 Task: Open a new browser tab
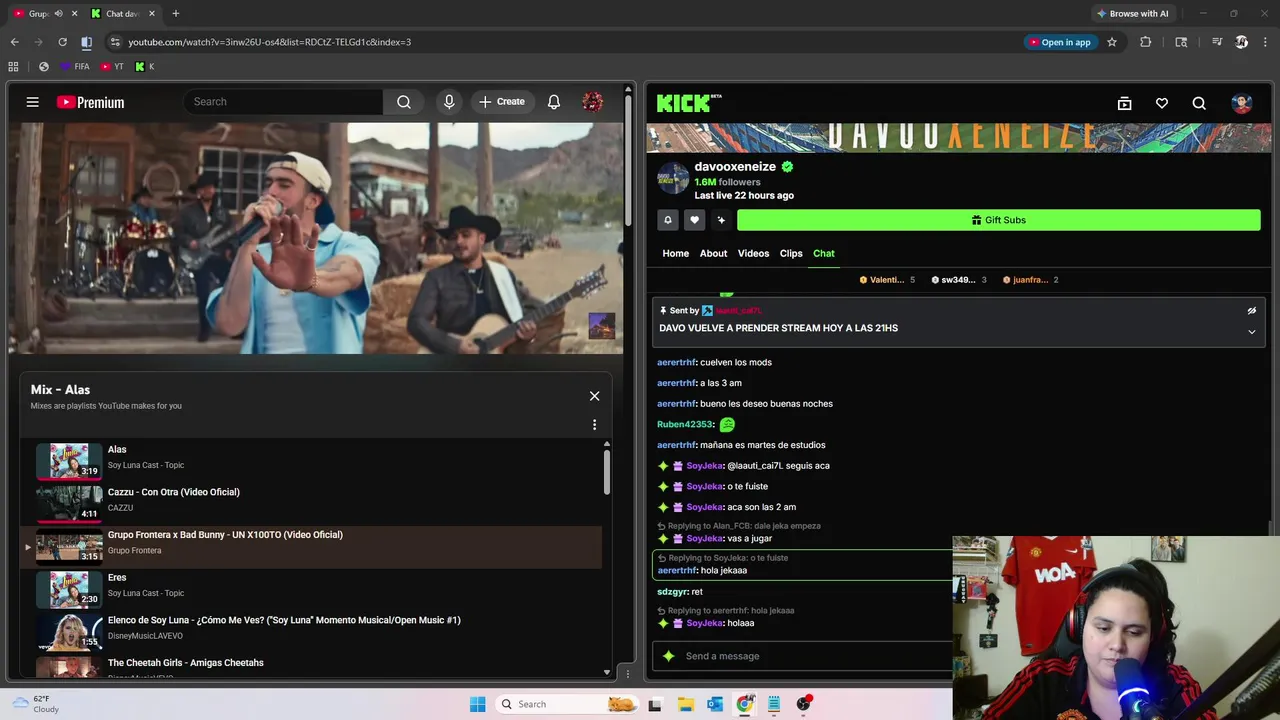coord(176,14)
